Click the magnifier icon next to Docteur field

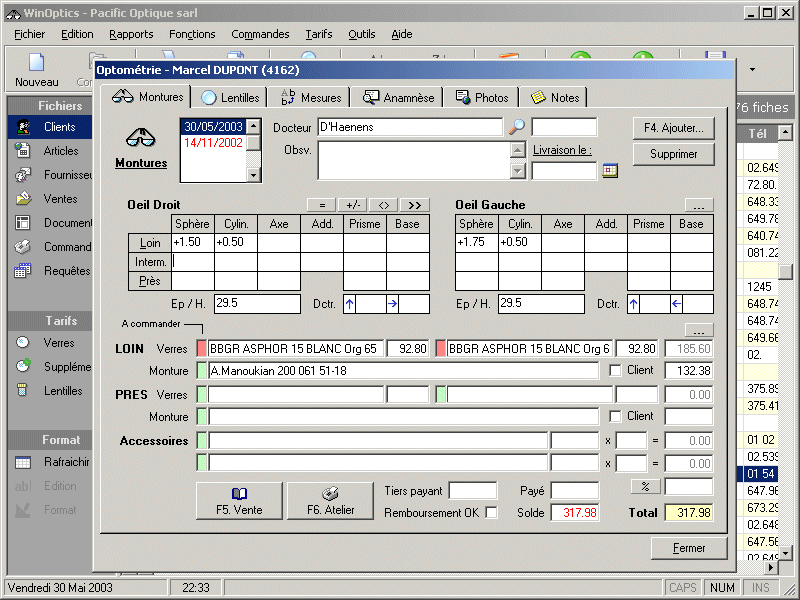click(517, 127)
